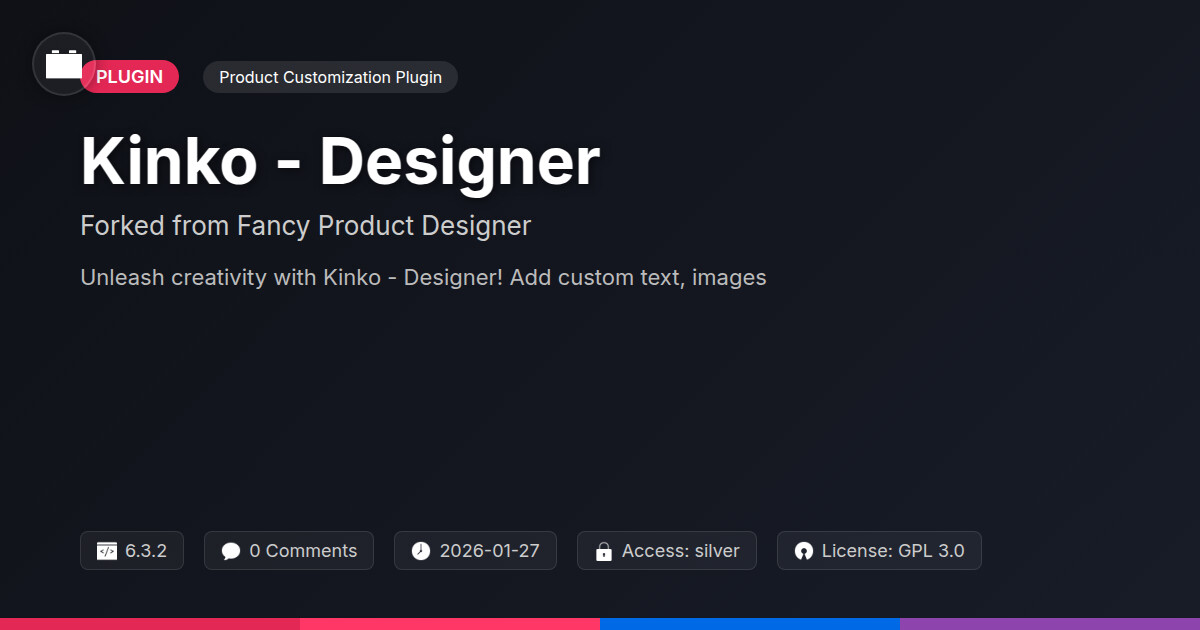This screenshot has height=630, width=1200.
Task: Click the 2026-01-27 date label
Action: tap(489, 551)
